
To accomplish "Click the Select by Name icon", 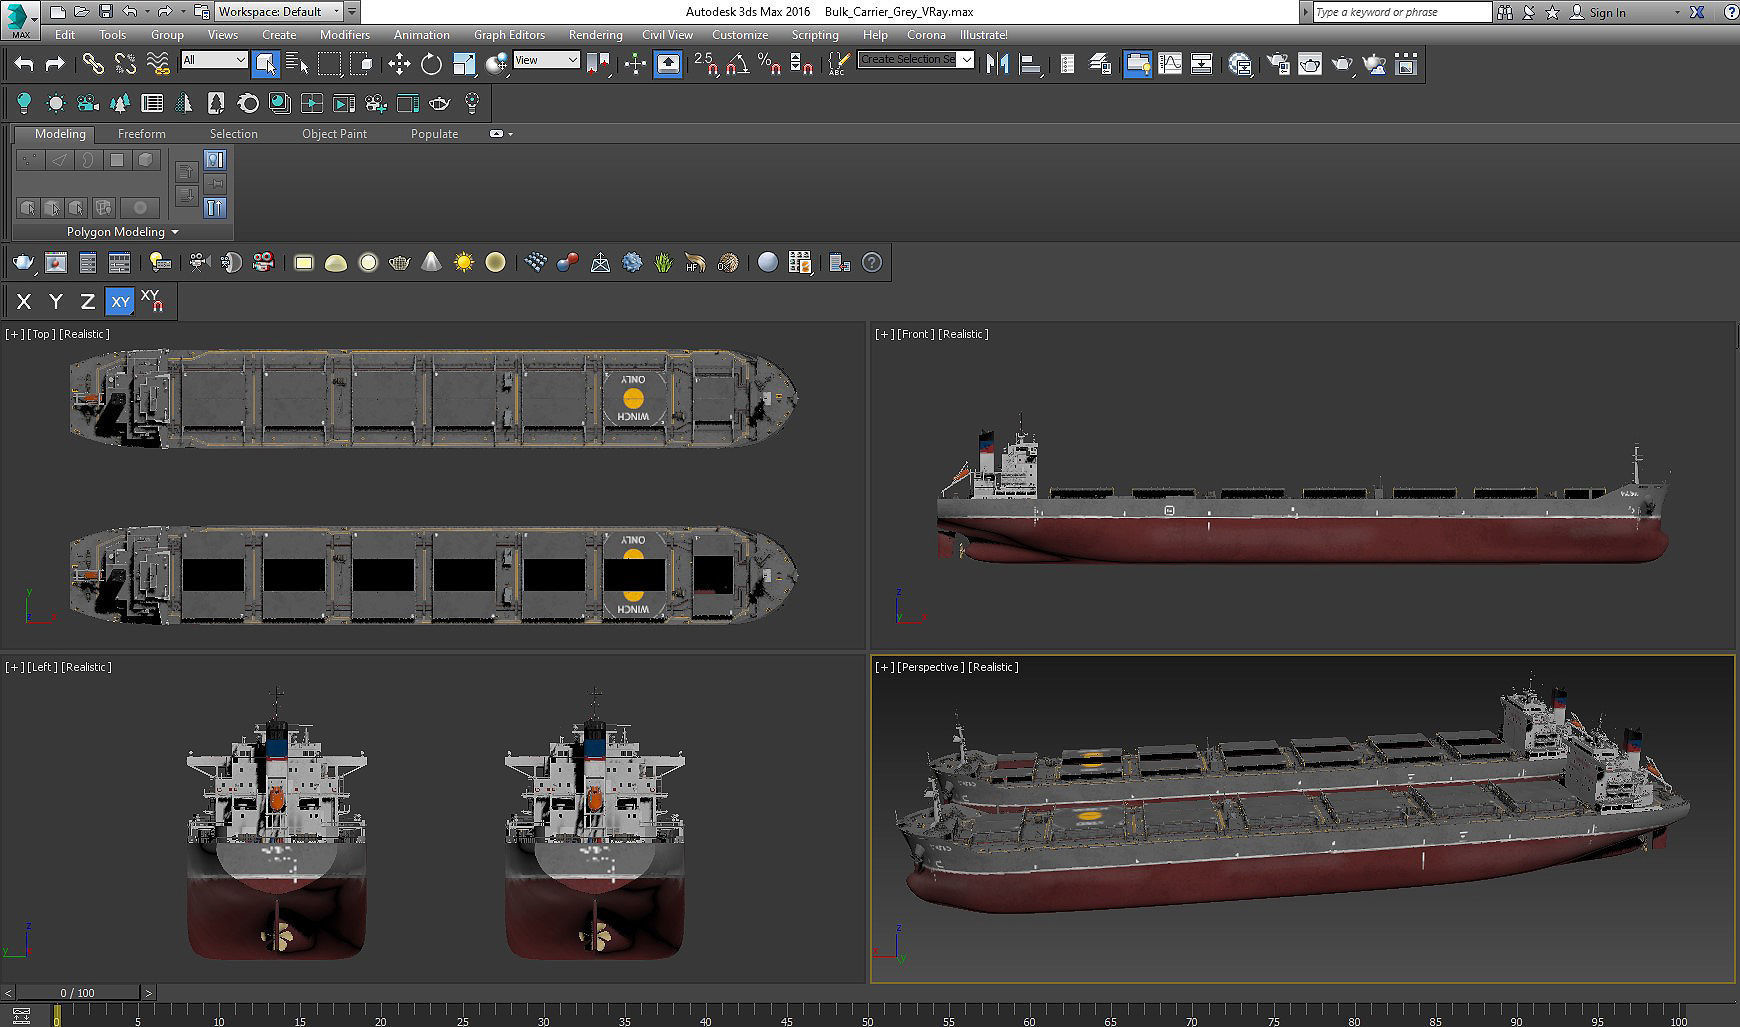I will pos(297,64).
